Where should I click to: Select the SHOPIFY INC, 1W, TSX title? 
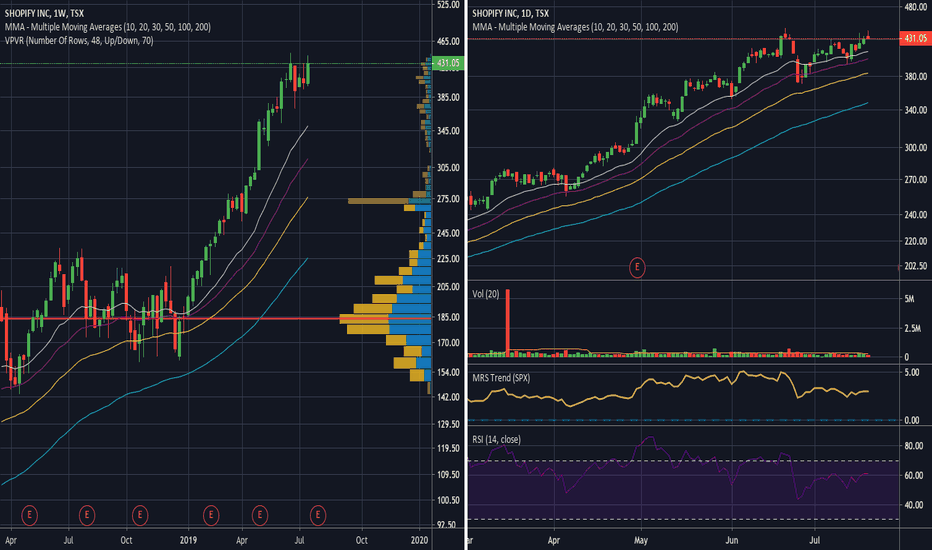[x=44, y=13]
